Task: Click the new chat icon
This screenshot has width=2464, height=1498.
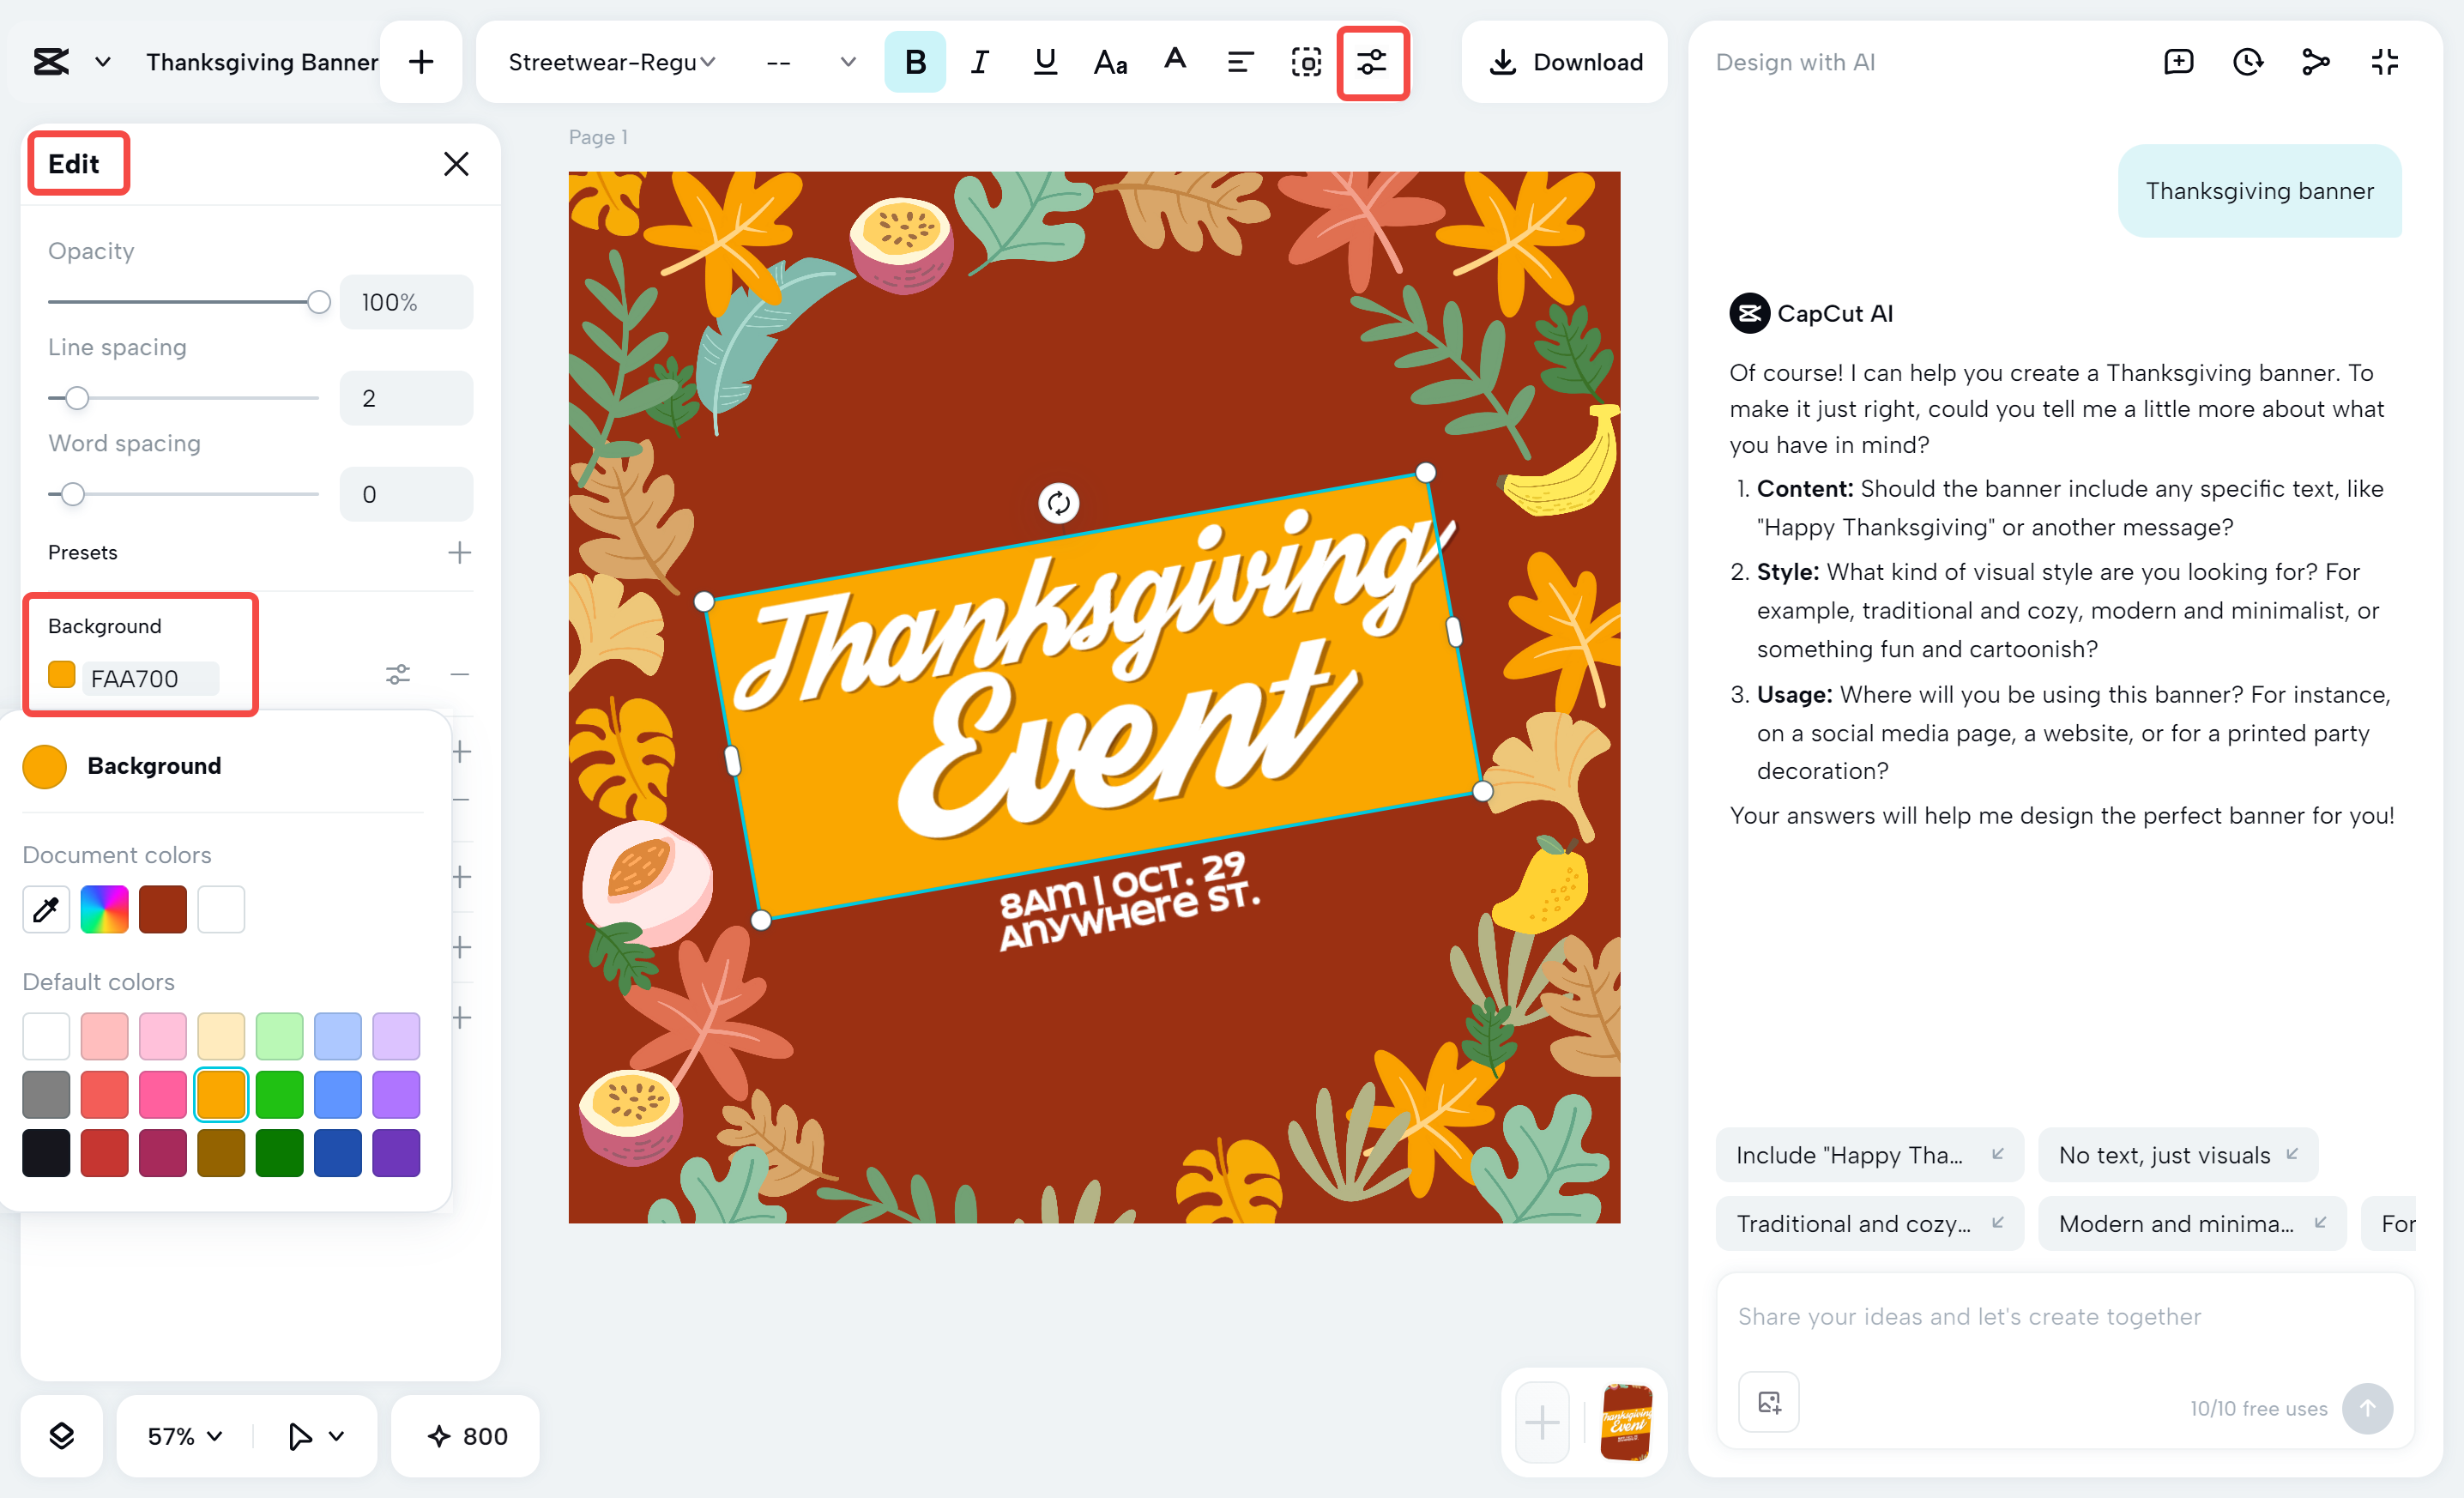Action: click(x=2178, y=62)
